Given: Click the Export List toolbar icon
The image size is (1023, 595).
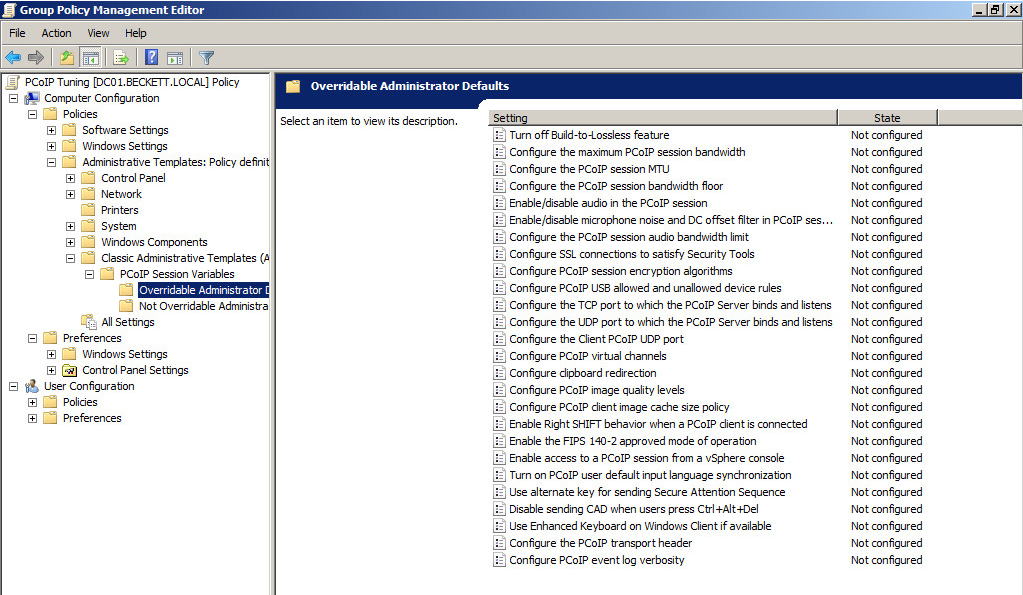Looking at the screenshot, I should (x=121, y=58).
